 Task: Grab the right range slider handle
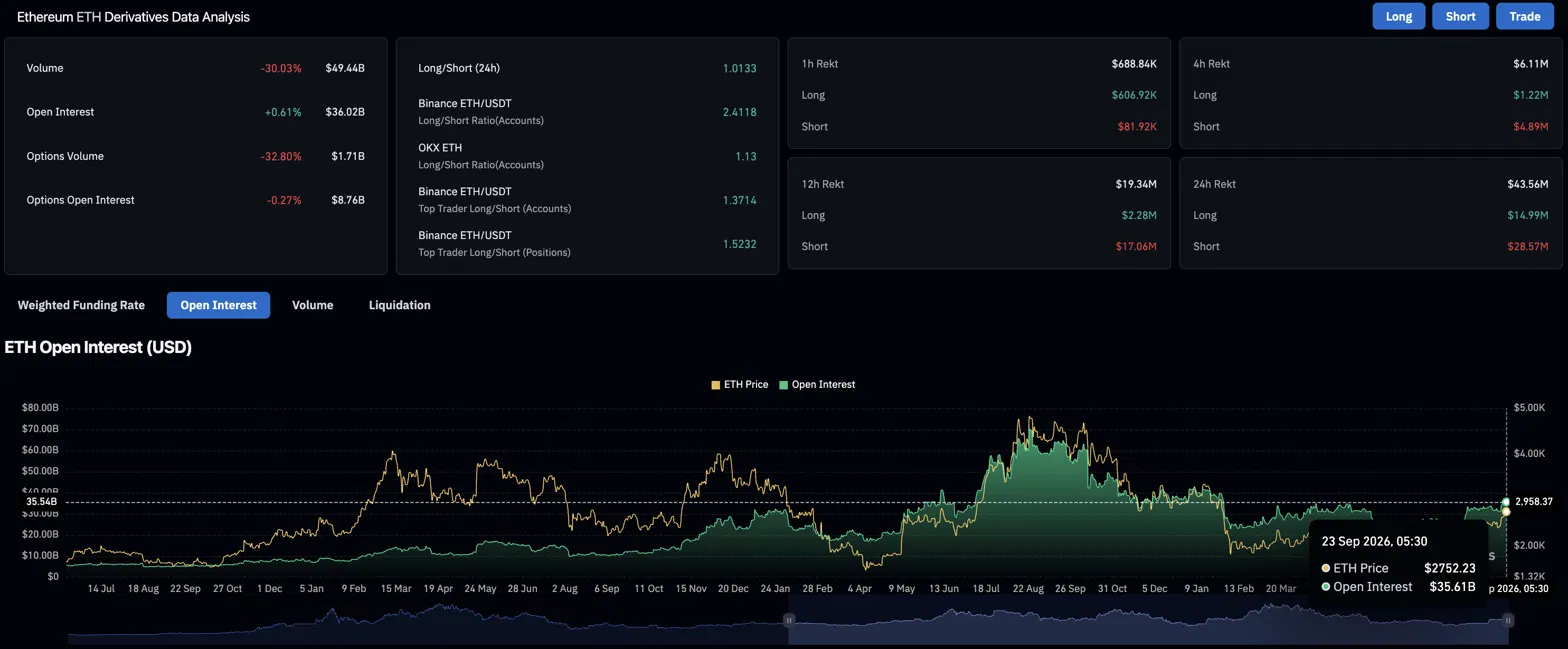[x=1508, y=620]
